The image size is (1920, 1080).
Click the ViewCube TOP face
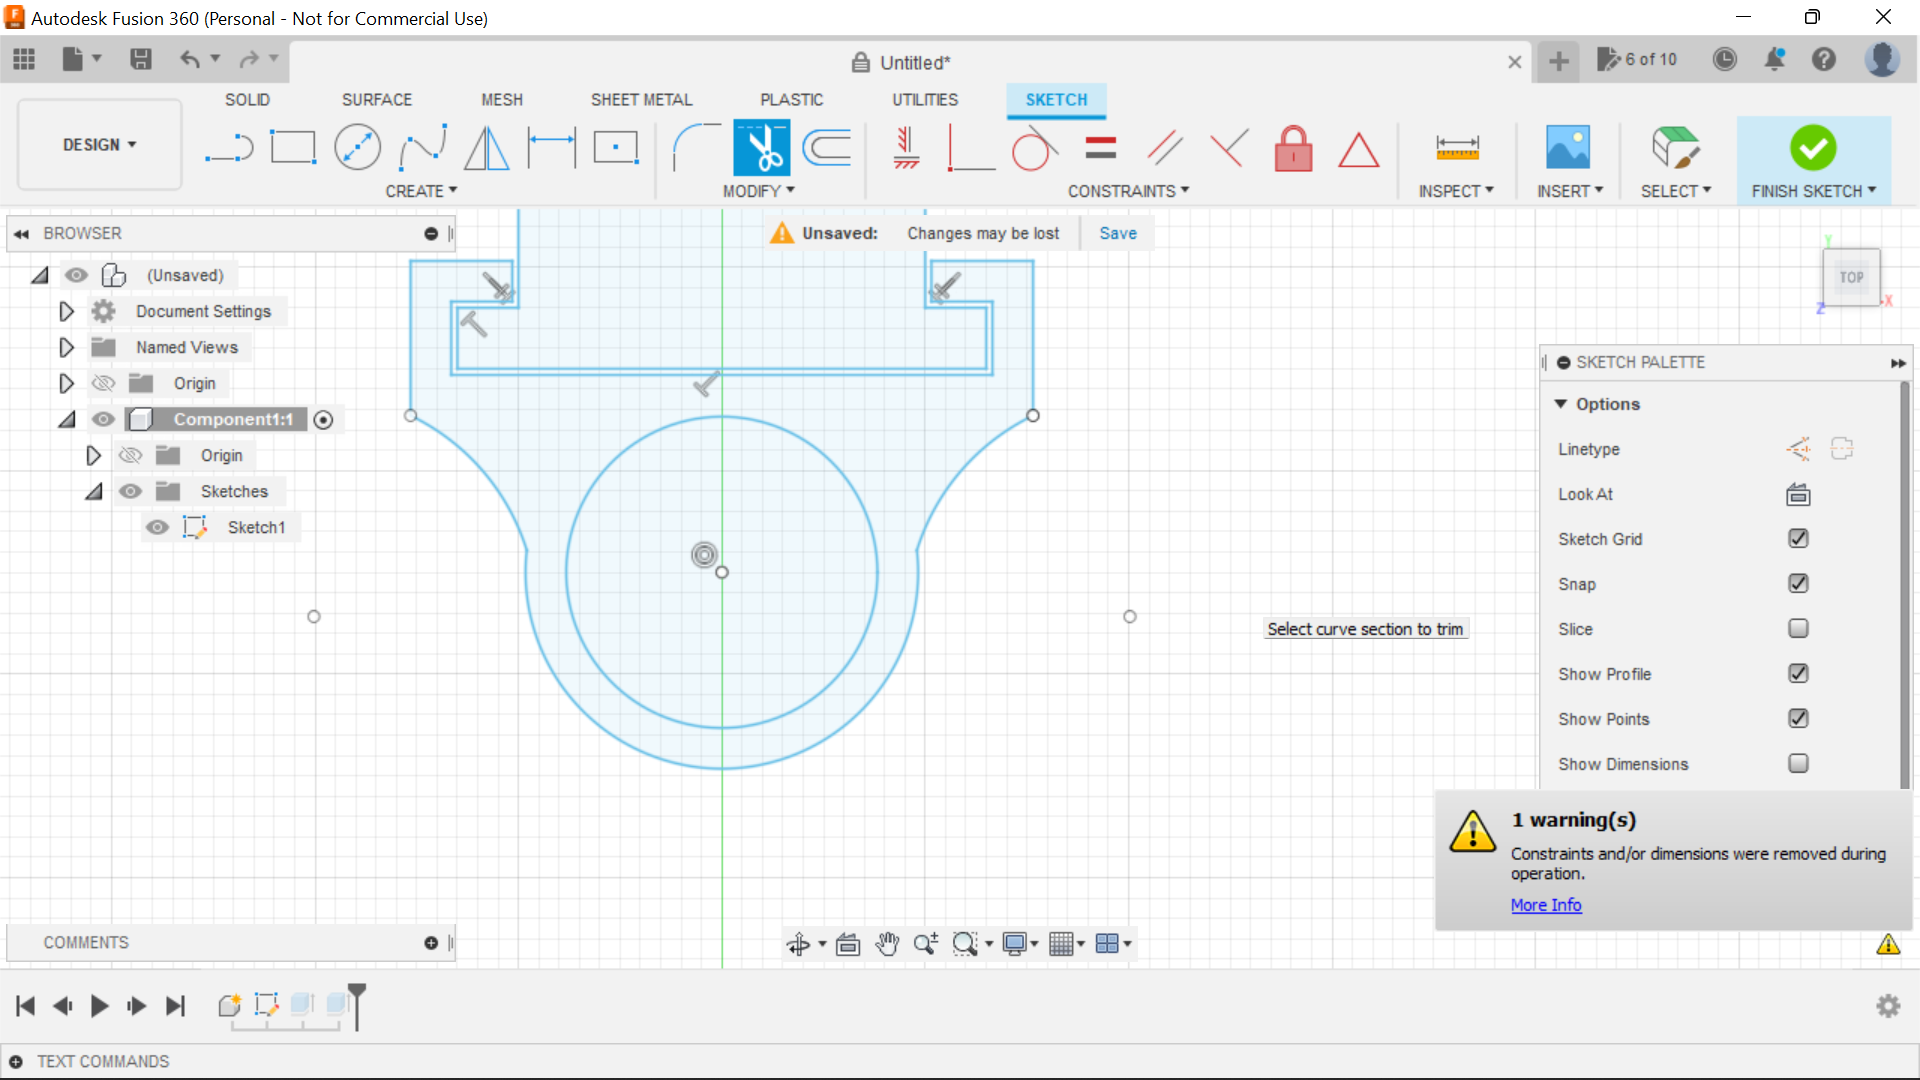[1851, 277]
